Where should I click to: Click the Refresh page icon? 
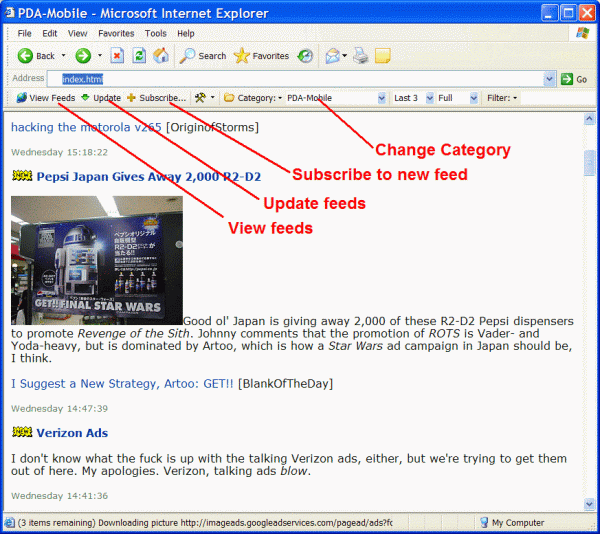(139, 56)
